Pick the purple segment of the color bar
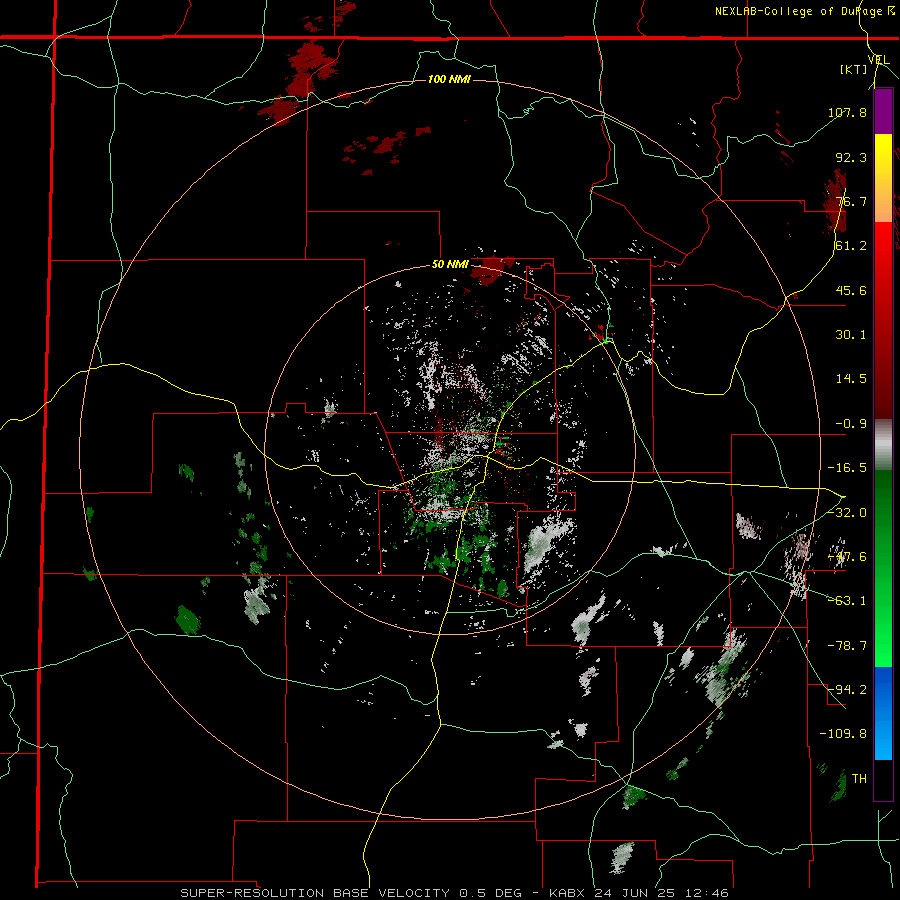 pyautogui.click(x=883, y=111)
